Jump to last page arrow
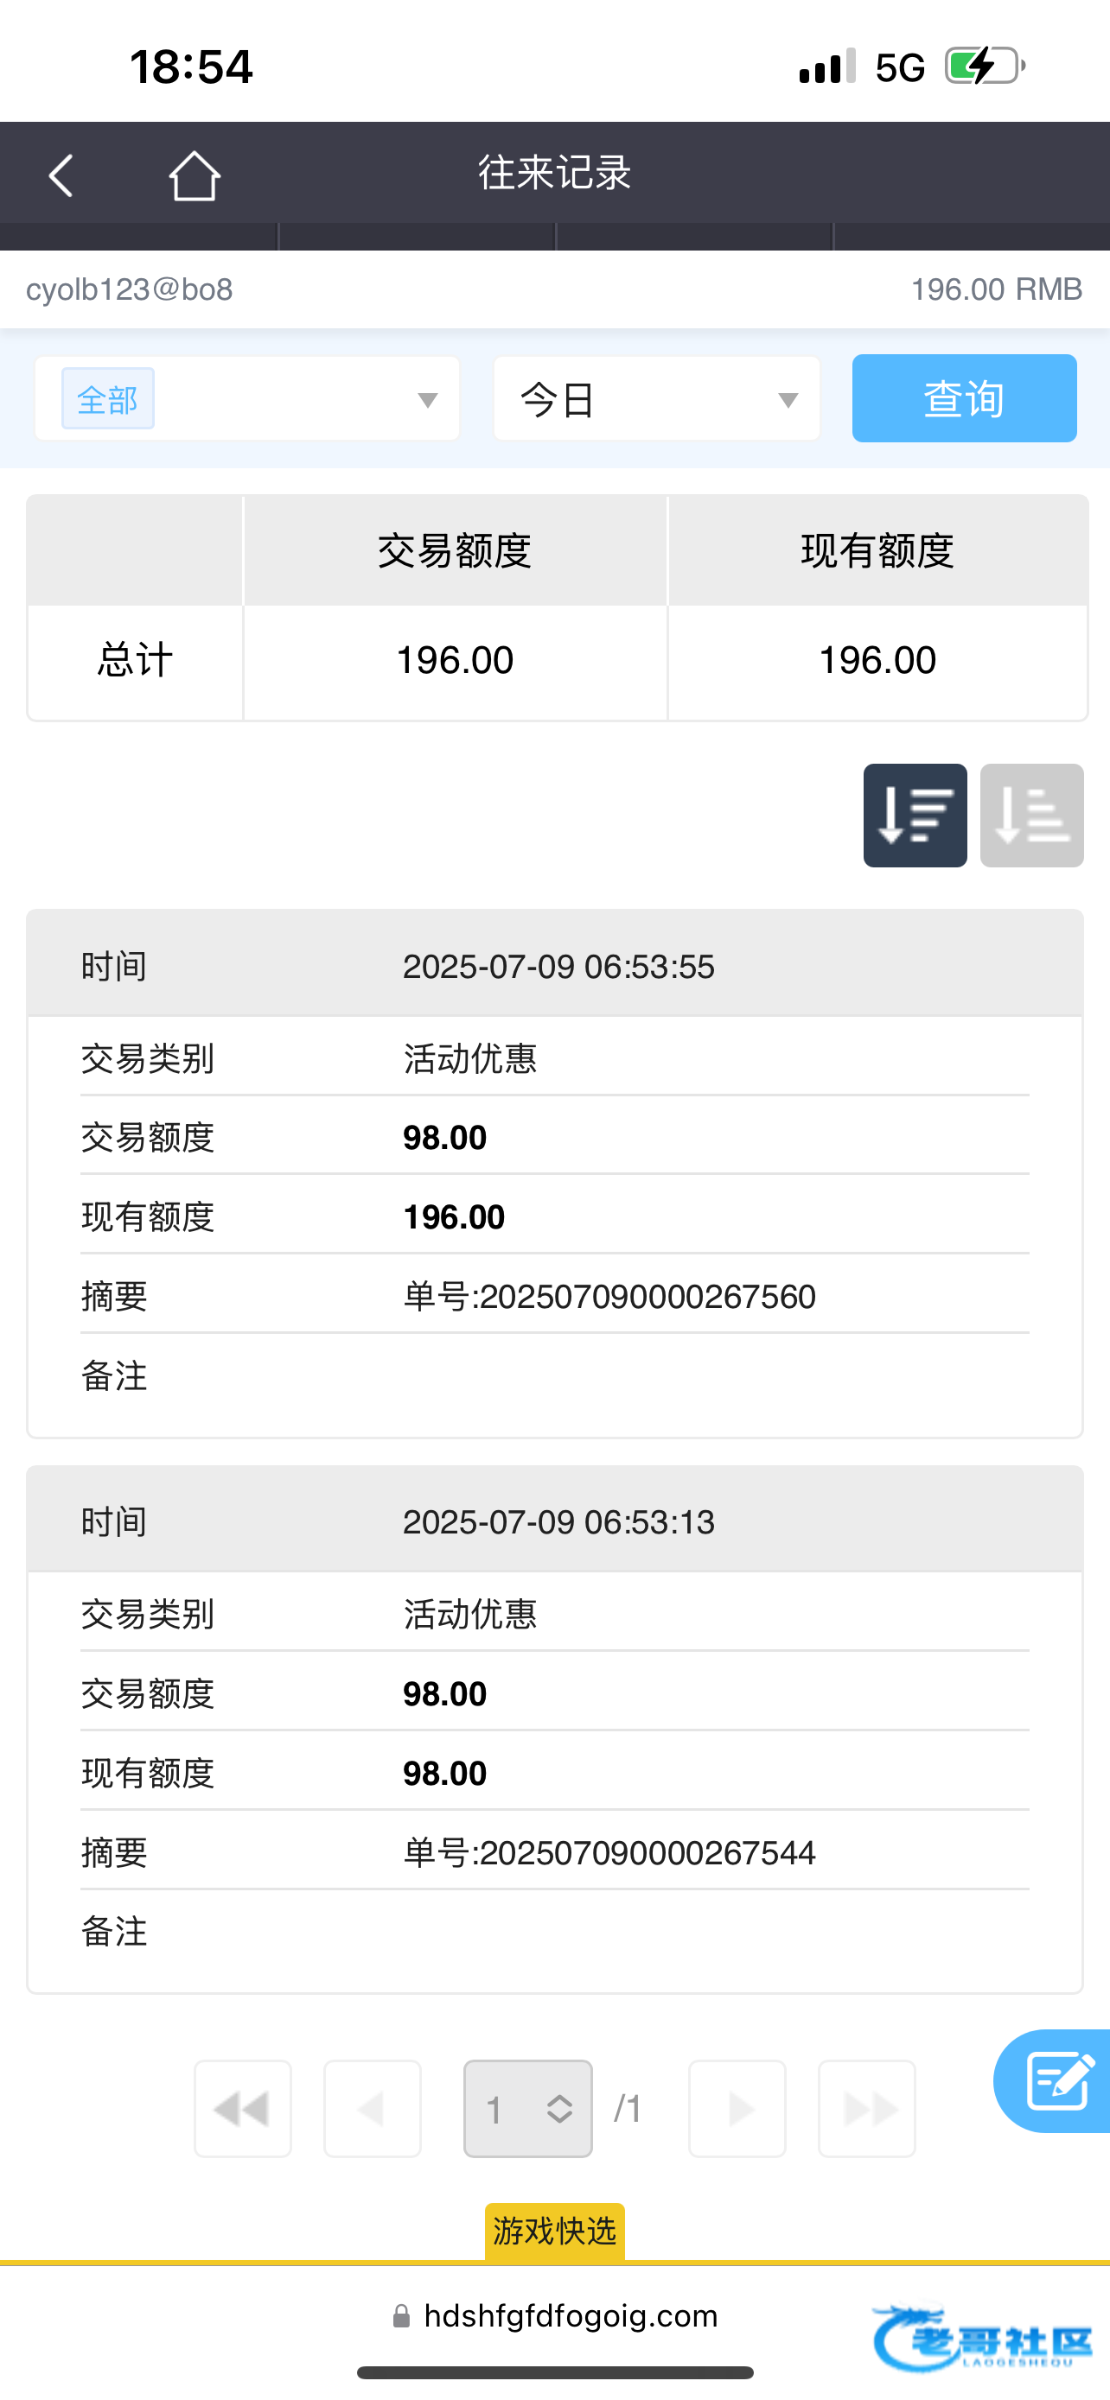The height and width of the screenshot is (2400, 1110). (x=866, y=2109)
